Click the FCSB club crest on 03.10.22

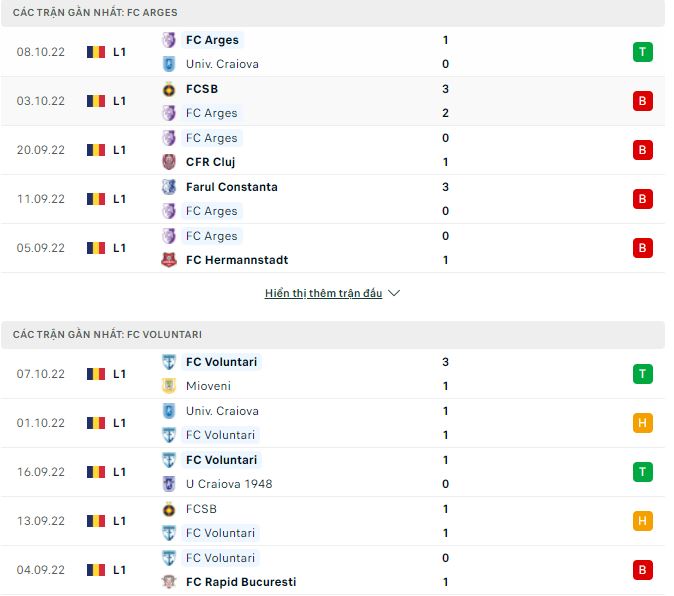pyautogui.click(x=169, y=89)
